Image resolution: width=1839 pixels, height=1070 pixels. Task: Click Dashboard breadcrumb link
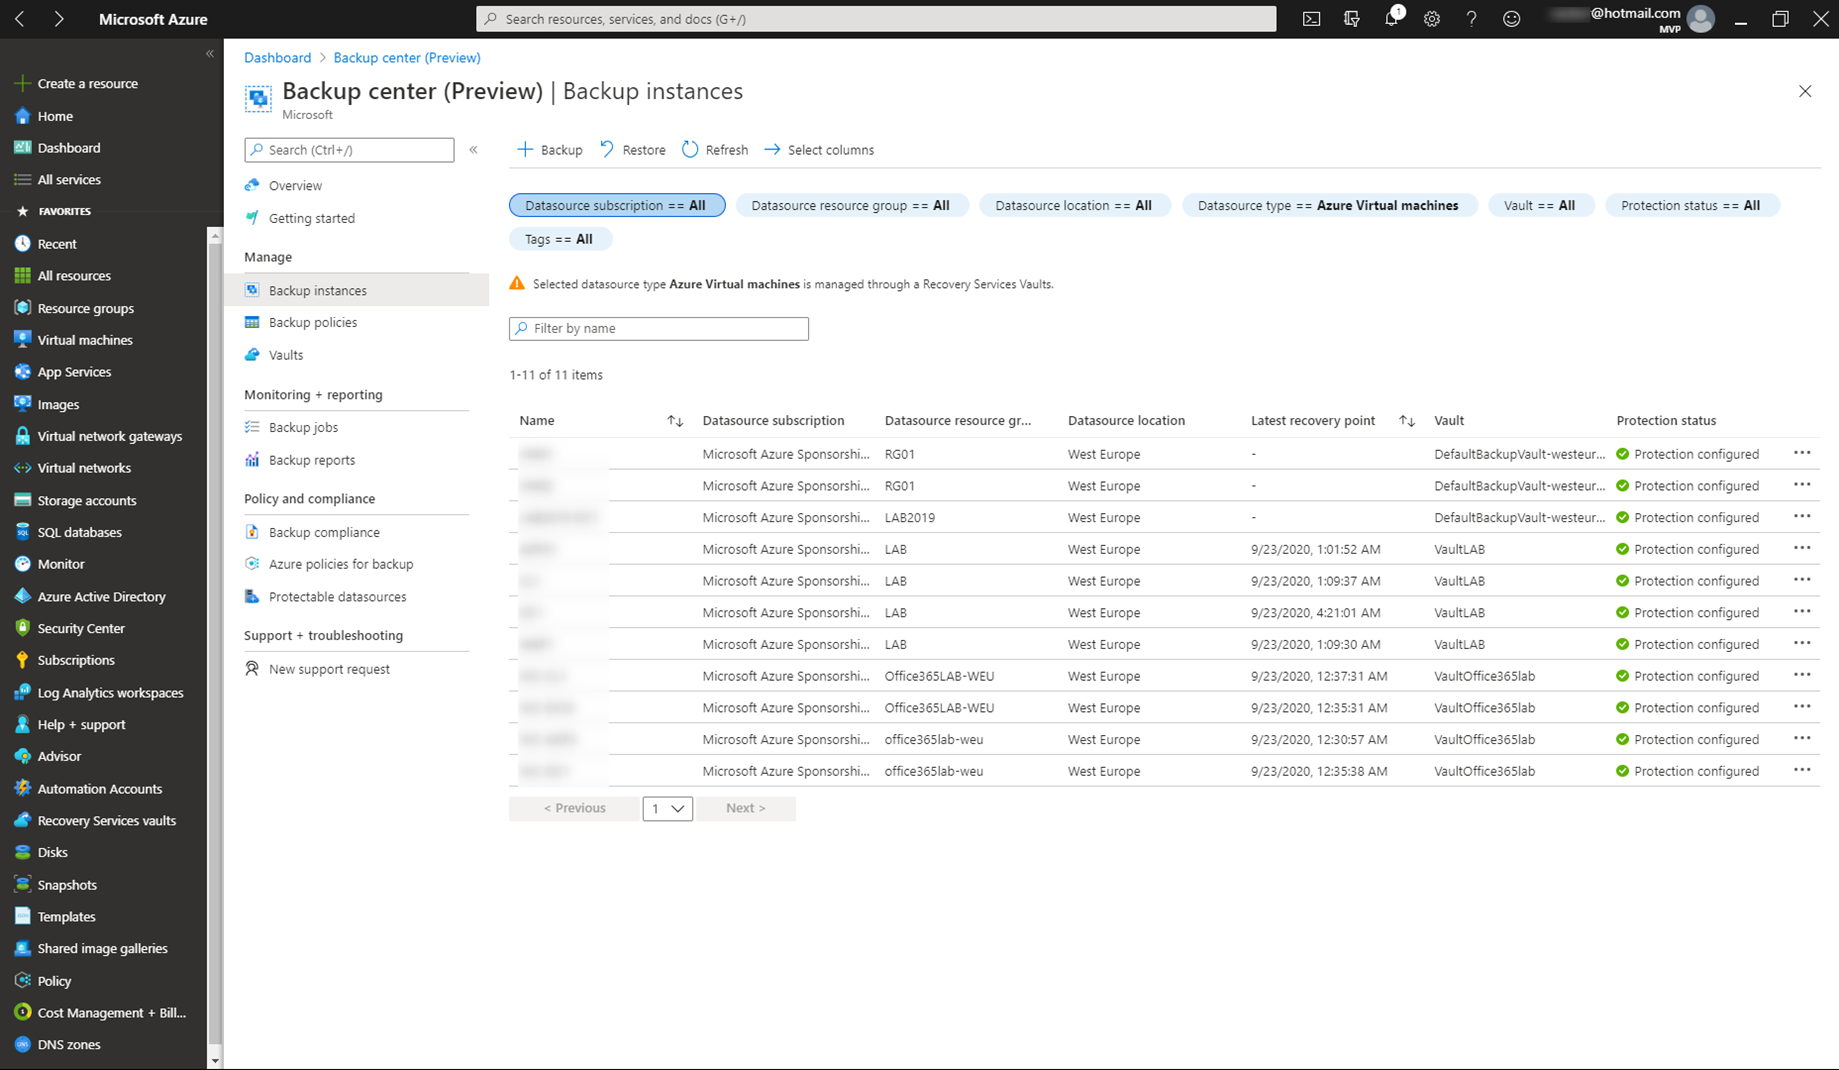pos(277,58)
